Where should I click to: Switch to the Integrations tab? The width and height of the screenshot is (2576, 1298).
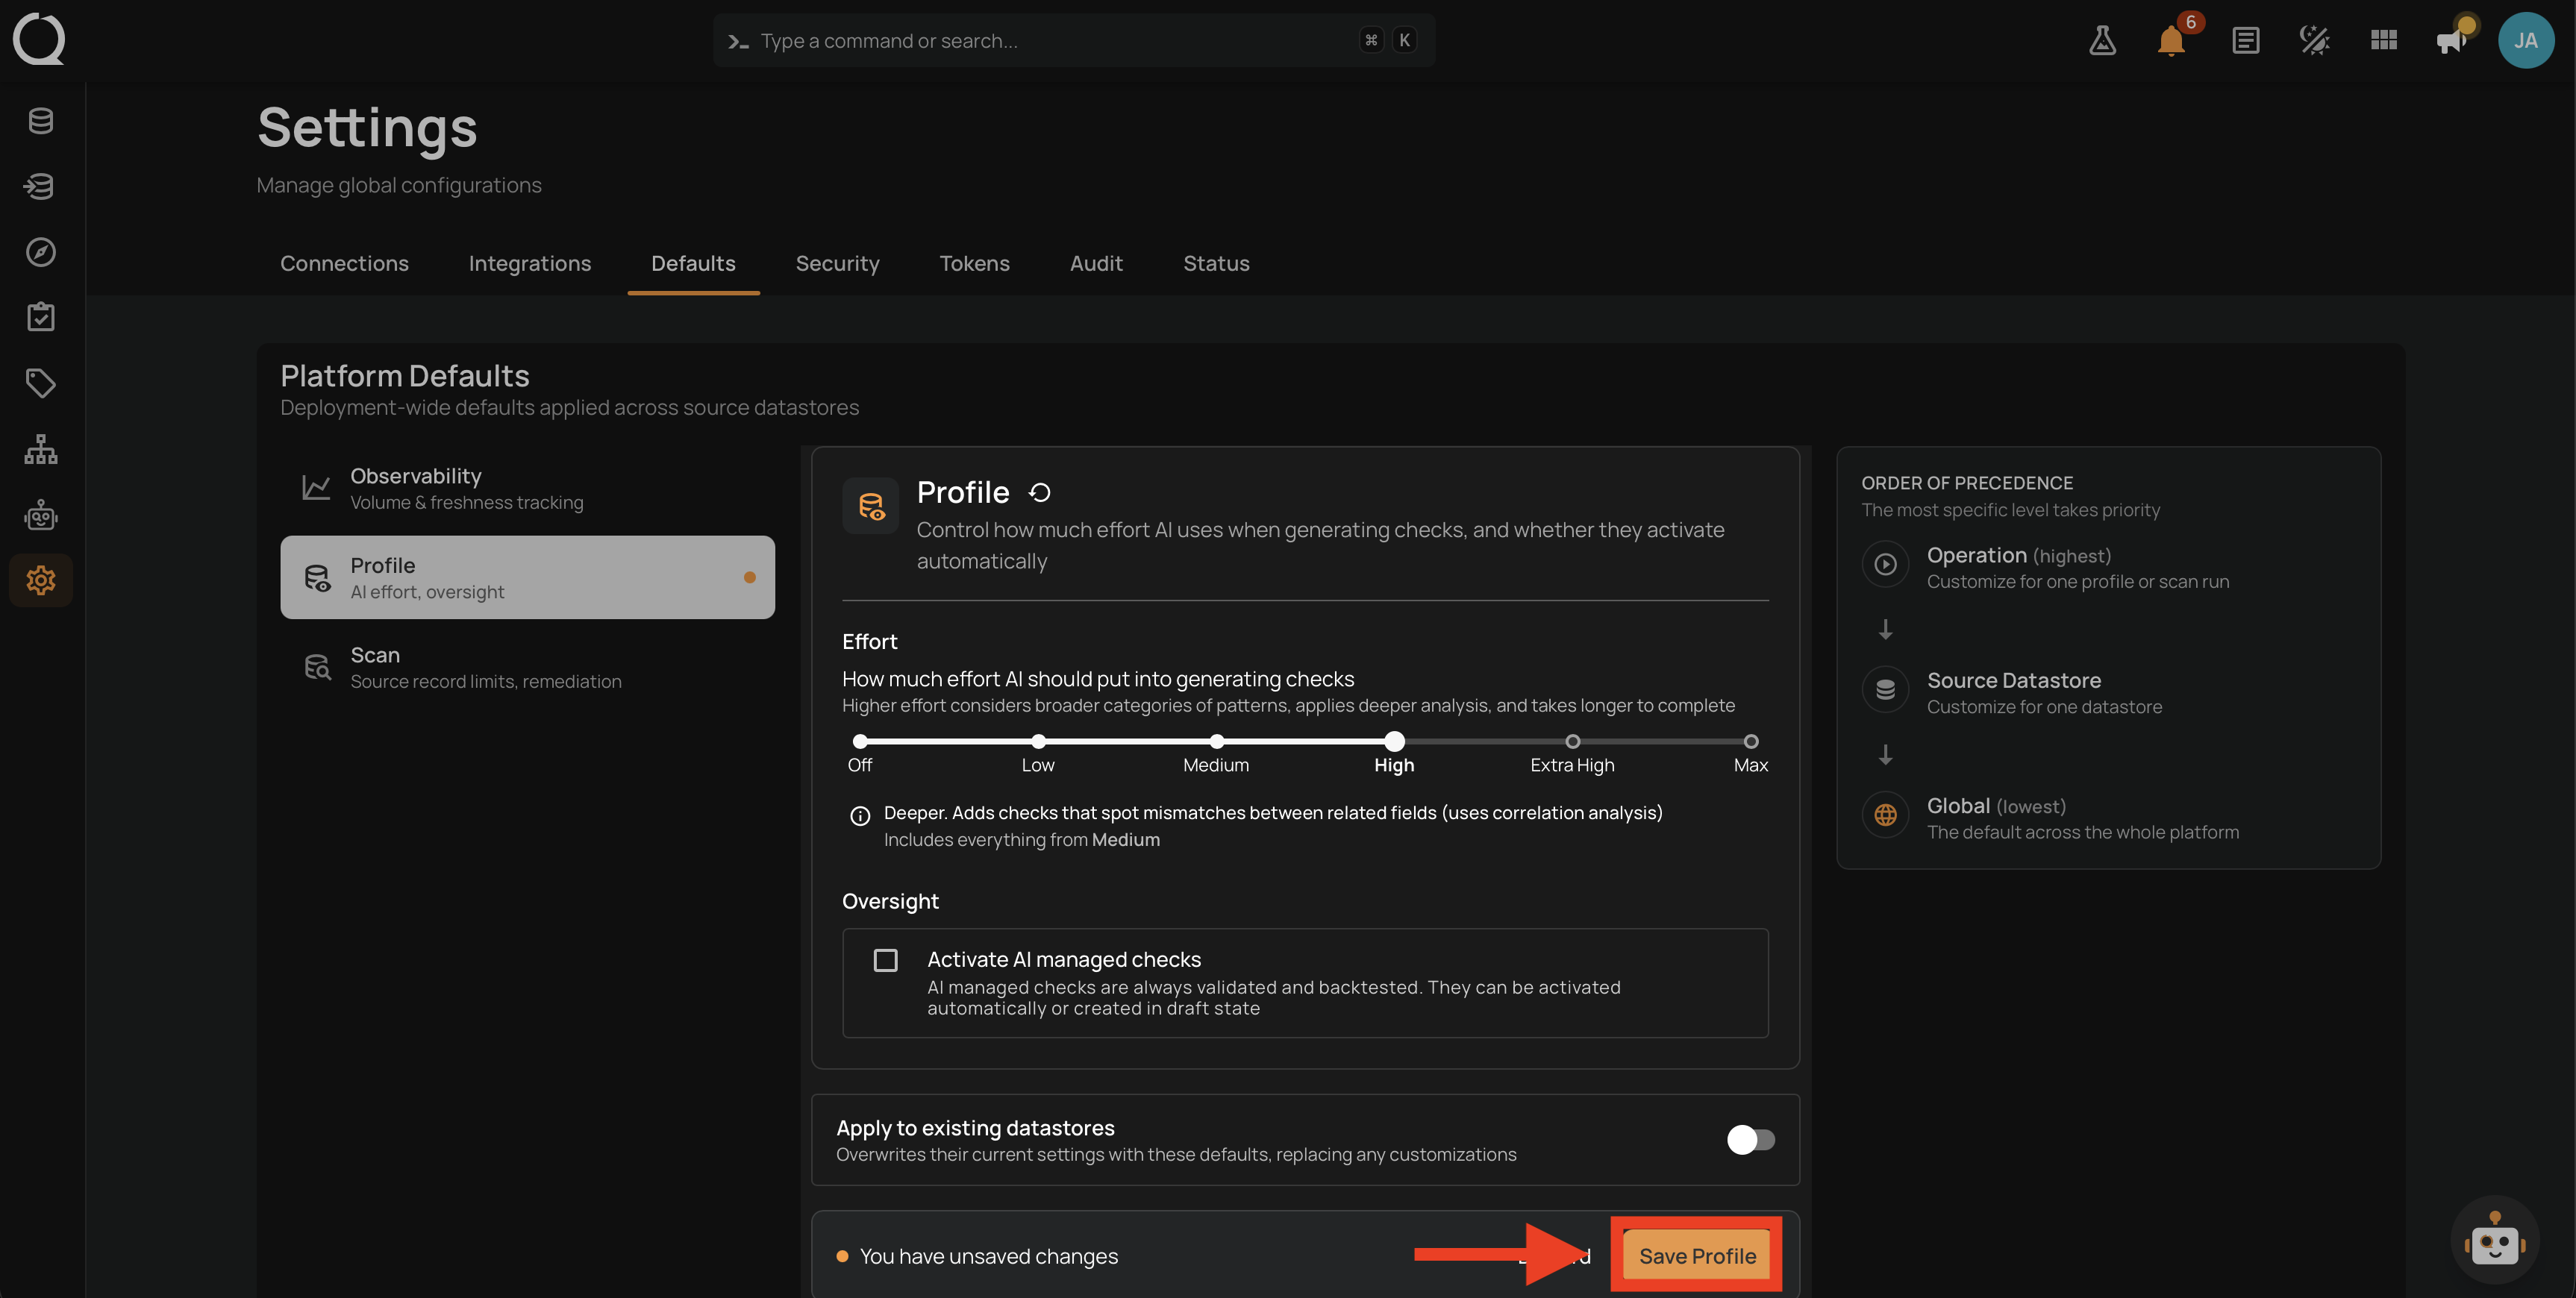coord(530,263)
